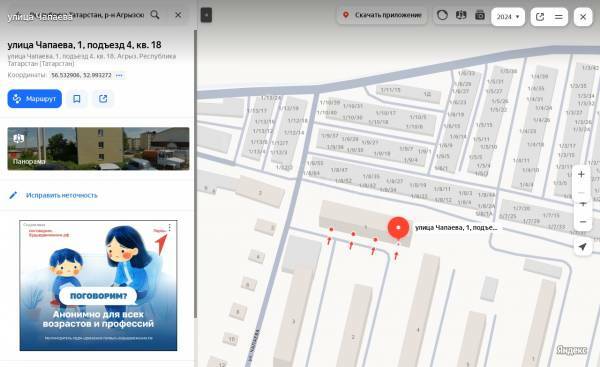Open the Панорама street view thumbnail
Image resolution: width=600 pixels, height=367 pixels.
(98, 148)
